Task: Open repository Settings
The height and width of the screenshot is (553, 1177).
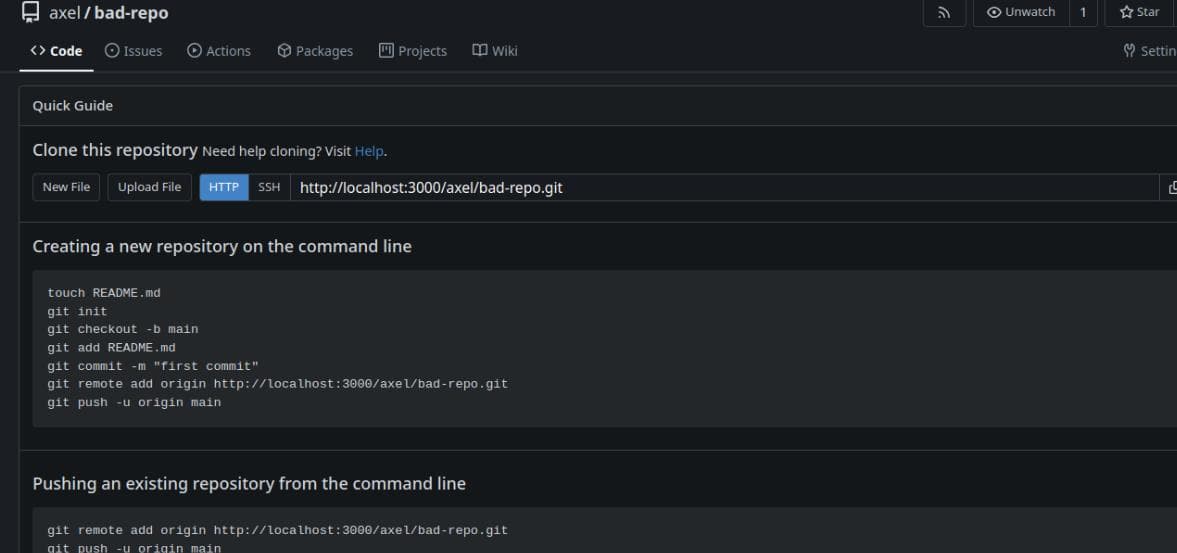Action: pos(1148,51)
